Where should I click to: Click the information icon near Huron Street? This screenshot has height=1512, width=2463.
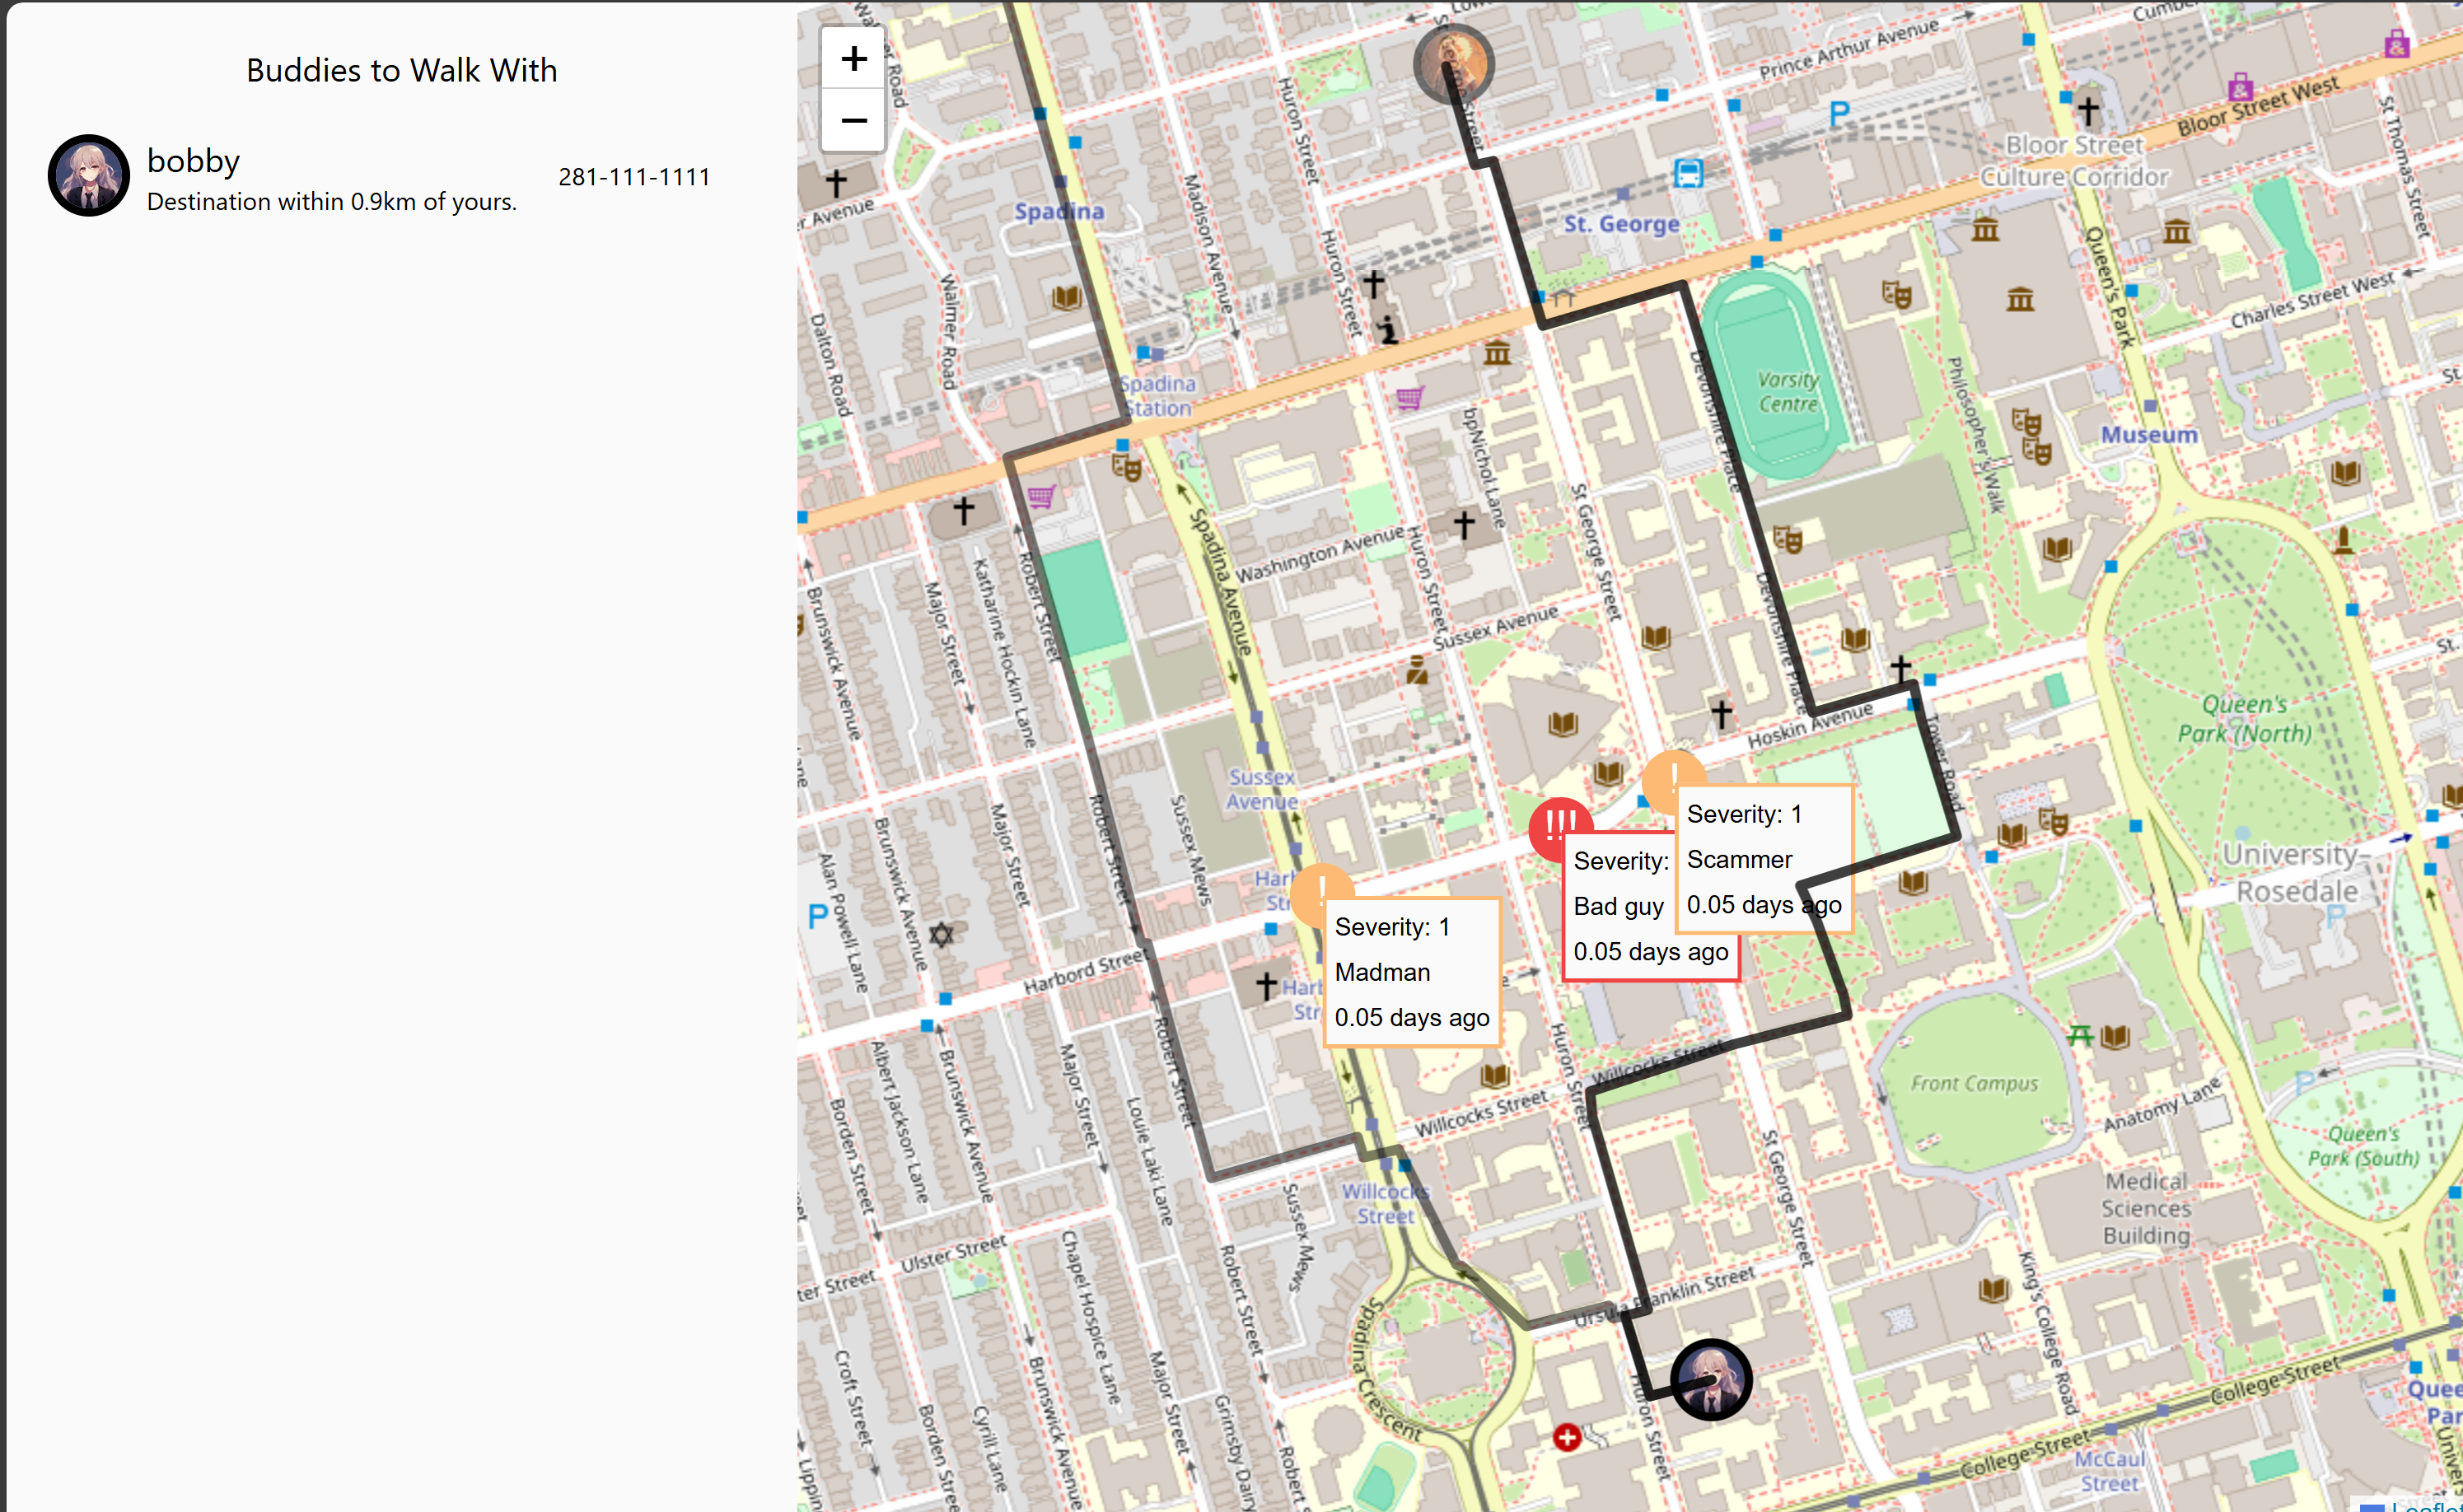point(1387,329)
